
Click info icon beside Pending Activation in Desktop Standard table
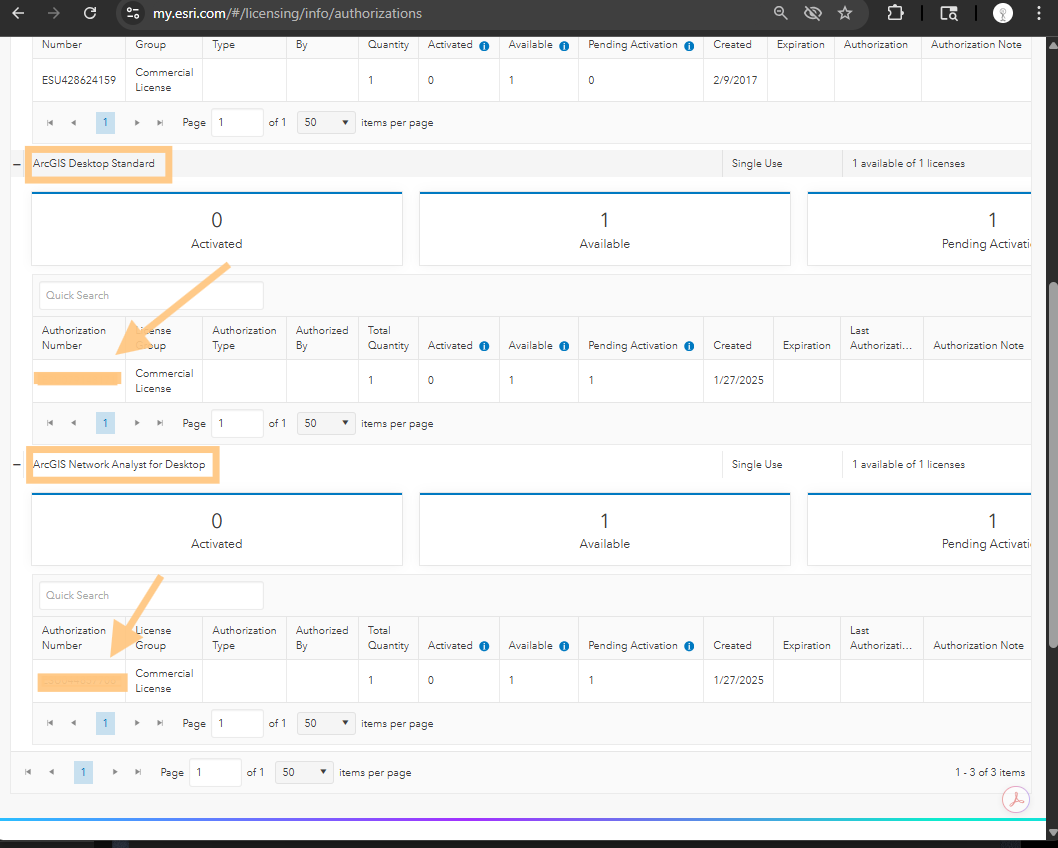coord(689,346)
